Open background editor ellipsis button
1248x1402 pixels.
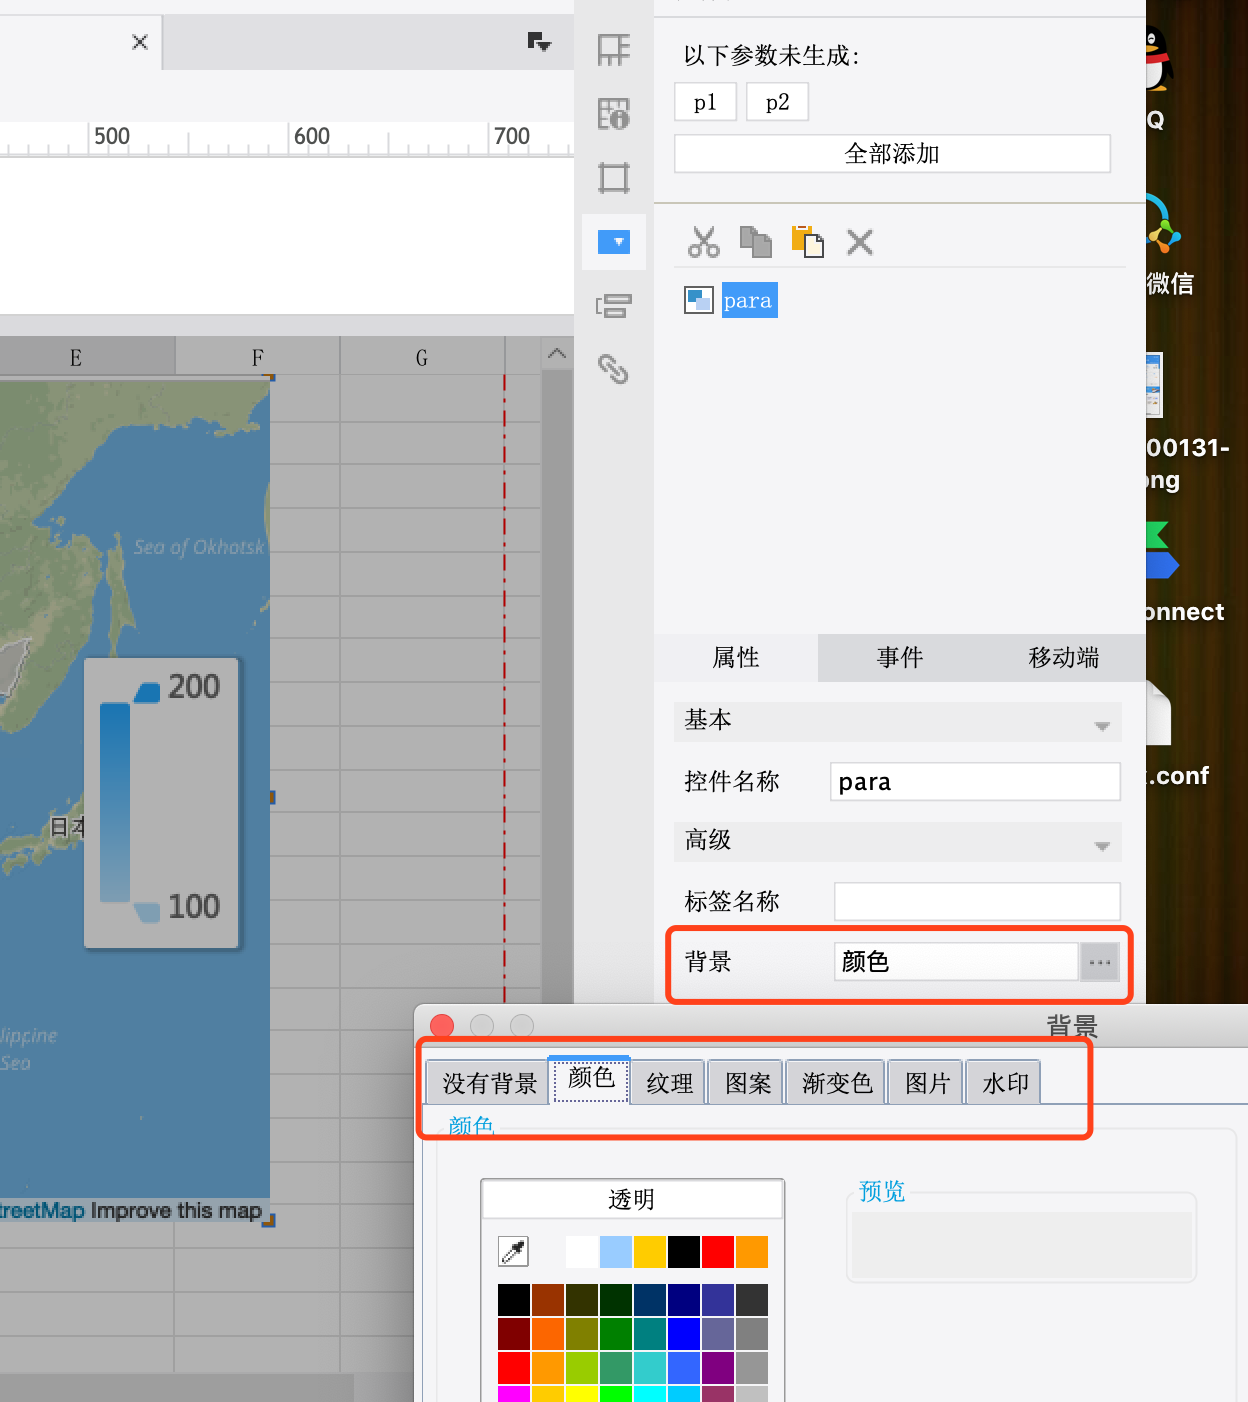1100,962
